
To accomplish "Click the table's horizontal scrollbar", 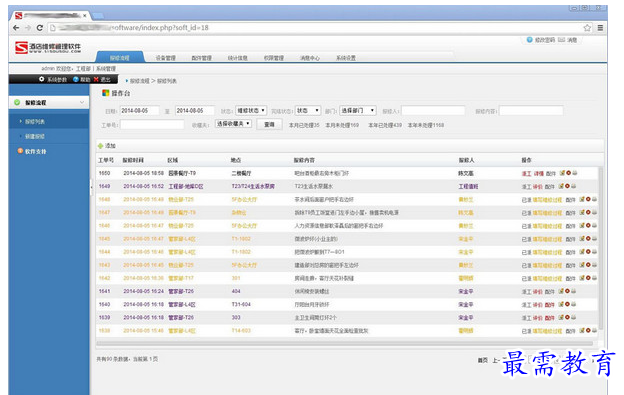I will point(345,343).
